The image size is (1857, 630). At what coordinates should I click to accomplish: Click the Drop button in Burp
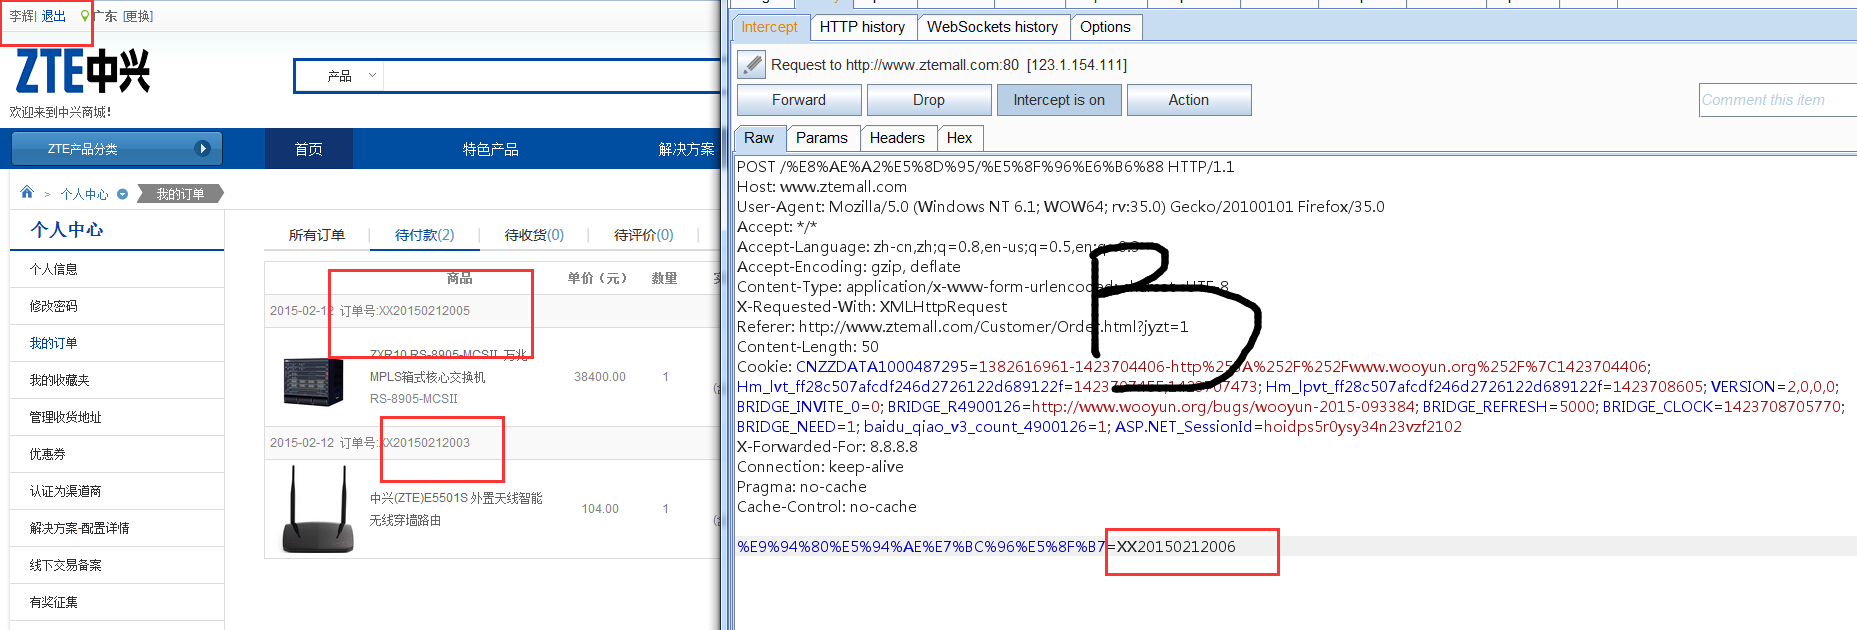coord(929,100)
